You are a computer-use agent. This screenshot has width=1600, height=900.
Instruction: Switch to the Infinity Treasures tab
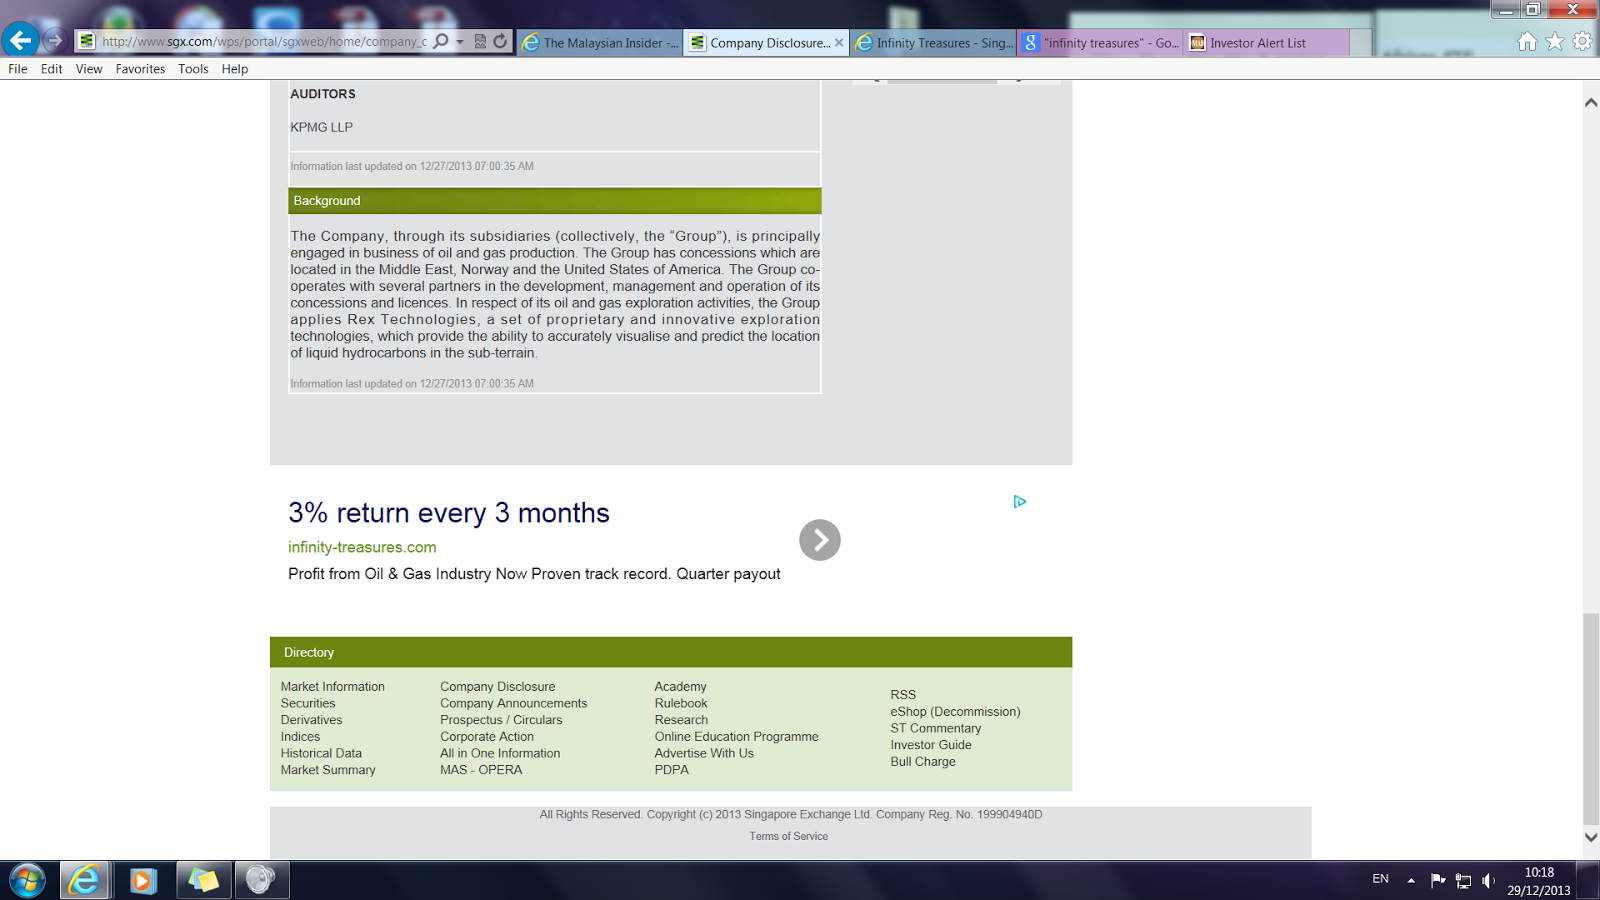click(933, 43)
